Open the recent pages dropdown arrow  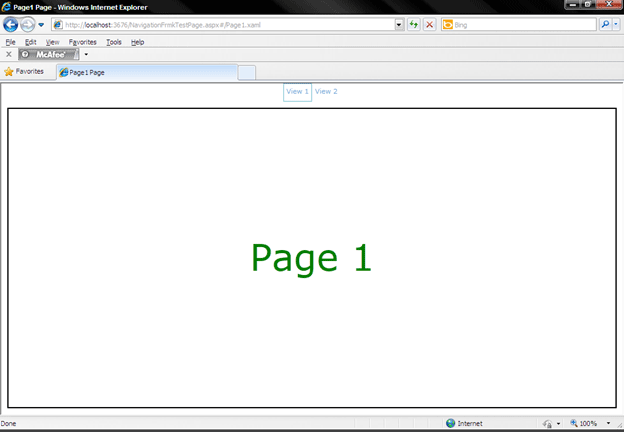coord(41,25)
